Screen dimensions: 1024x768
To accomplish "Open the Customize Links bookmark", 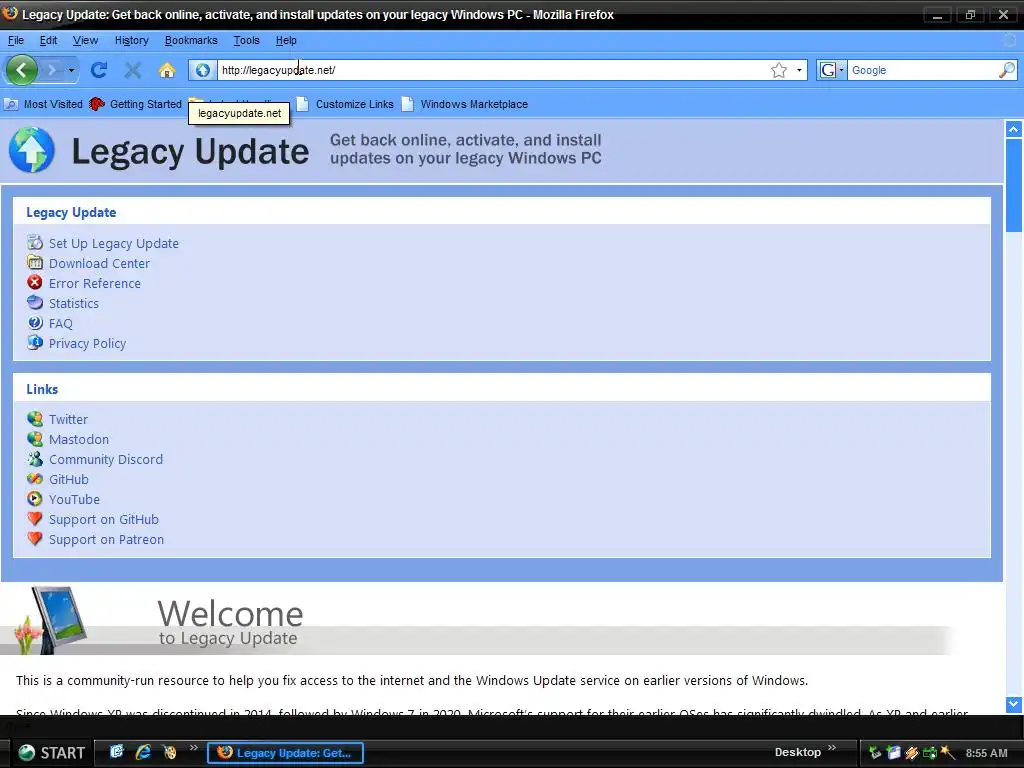I will coord(345,104).
